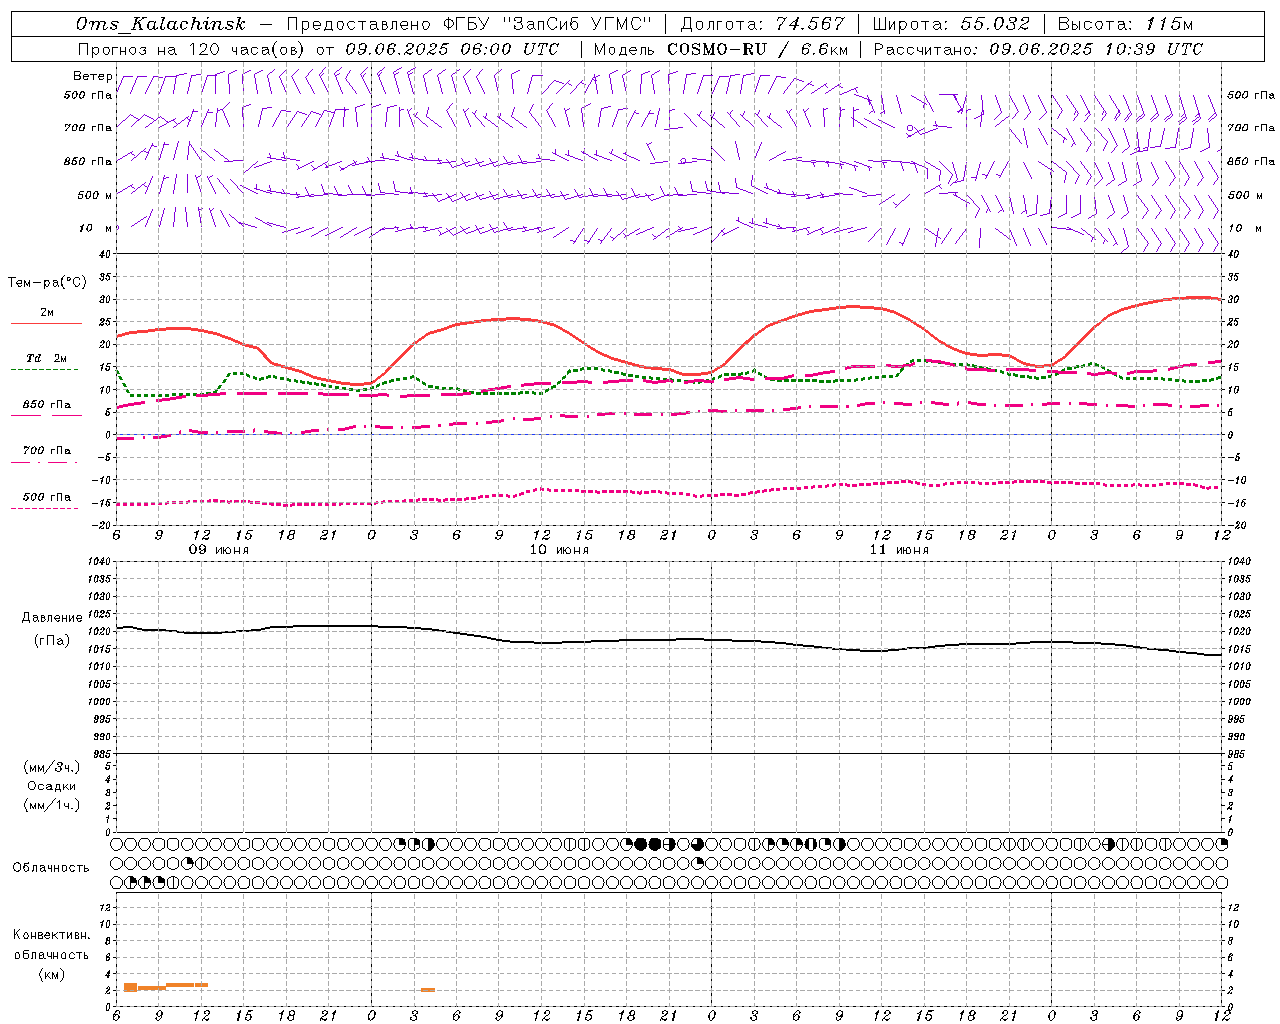Click Рассчитано: 09.06.2025 10:39 UTC timestamp

point(1039,49)
